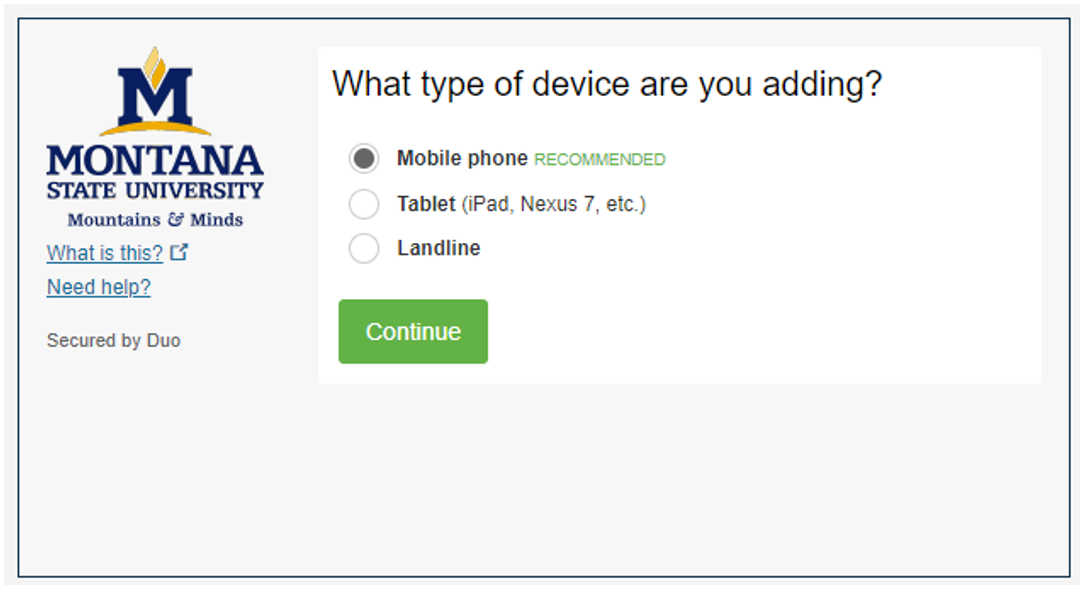
Task: Select the Mobile phone device option
Action: coord(364,158)
